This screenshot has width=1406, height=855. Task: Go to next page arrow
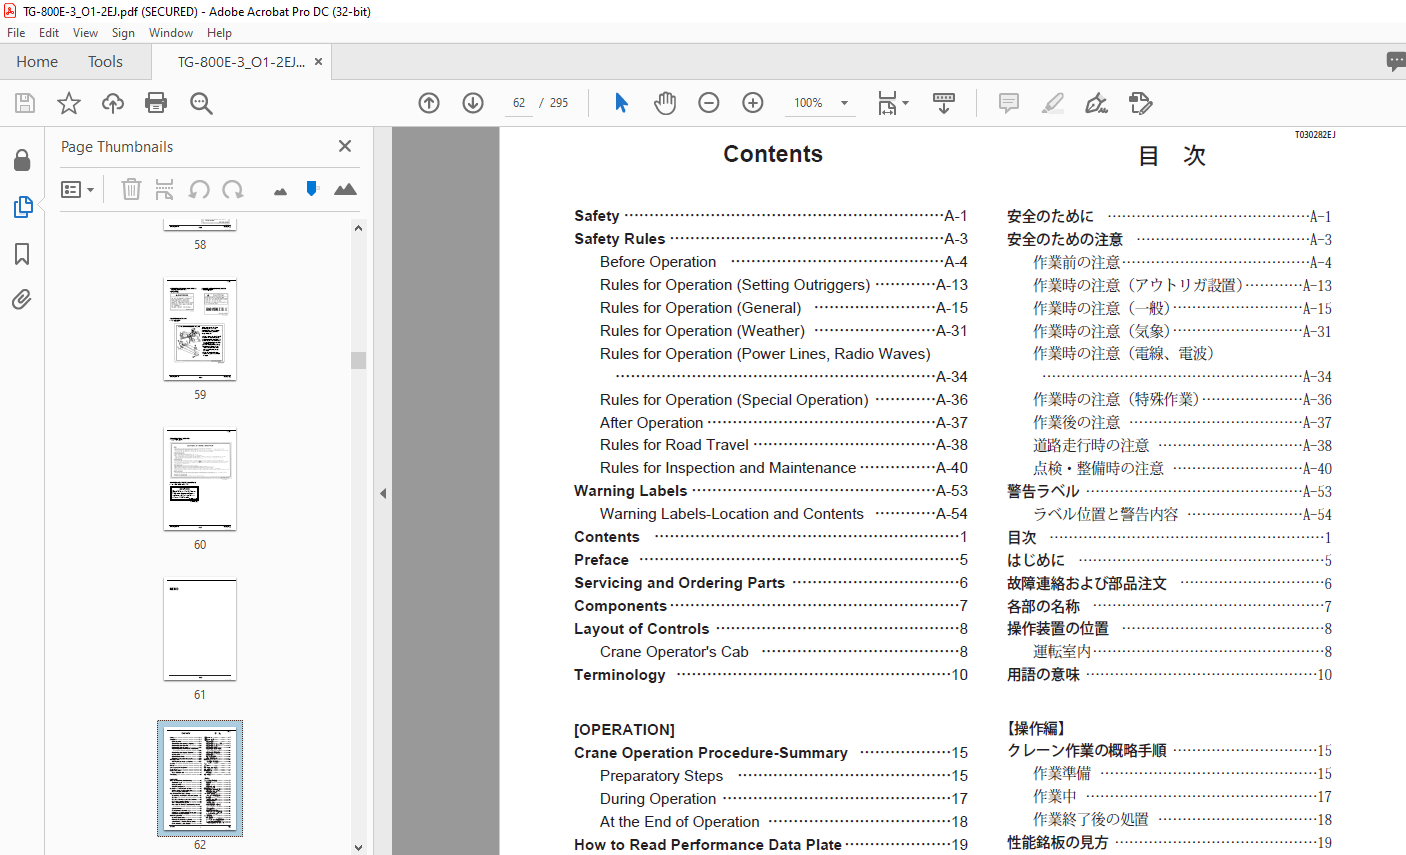[x=473, y=103]
